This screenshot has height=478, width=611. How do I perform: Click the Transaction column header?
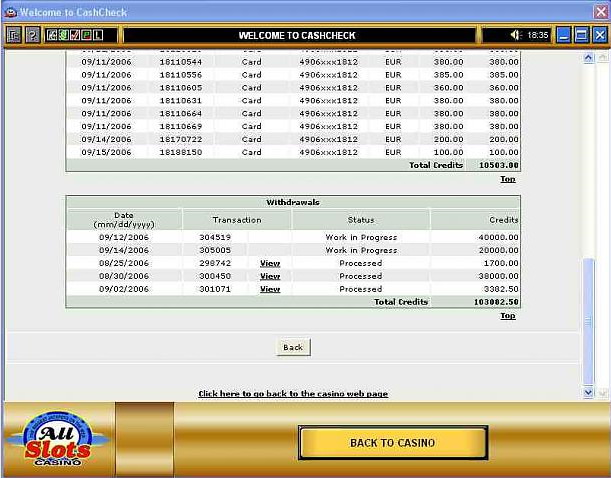coord(237,220)
